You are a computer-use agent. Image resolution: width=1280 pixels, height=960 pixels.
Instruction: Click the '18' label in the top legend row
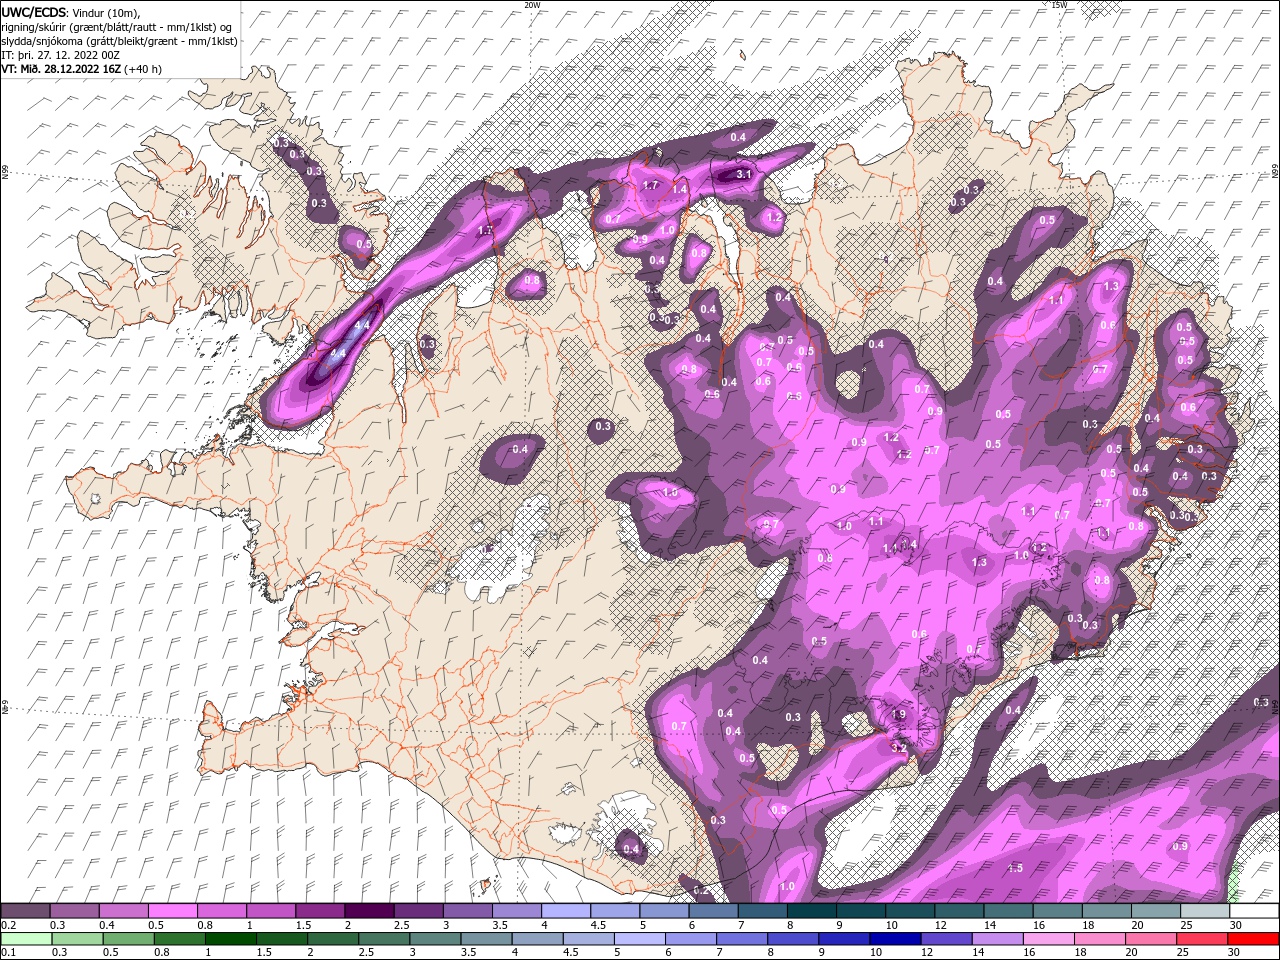1089,925
